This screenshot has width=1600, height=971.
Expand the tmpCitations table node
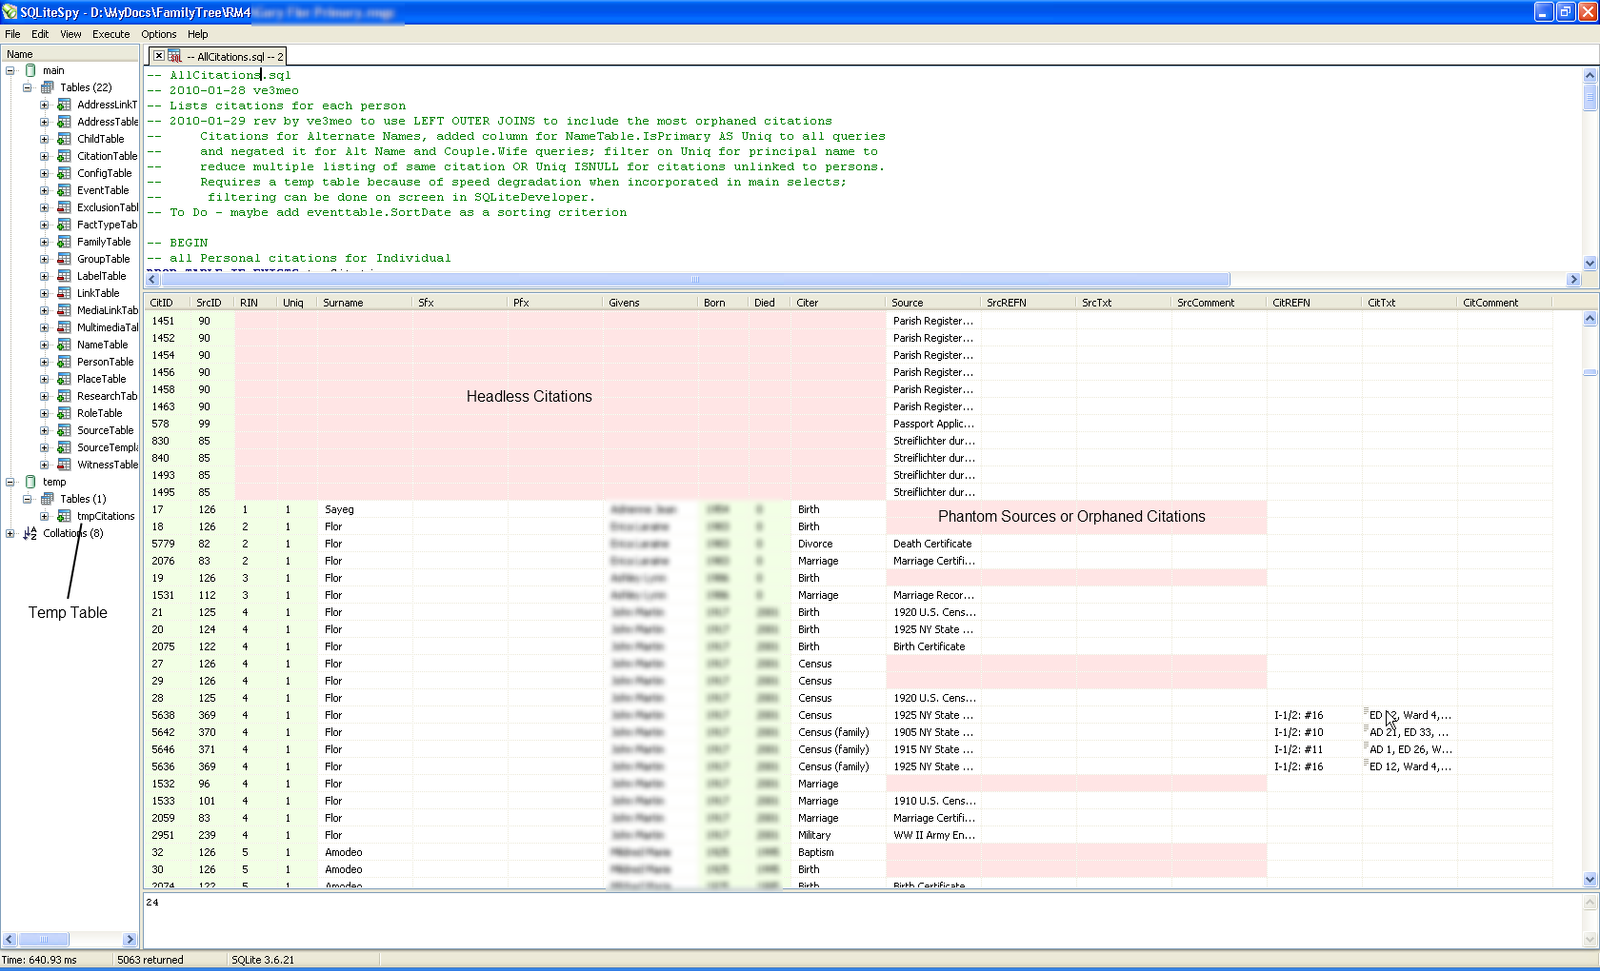[x=44, y=516]
